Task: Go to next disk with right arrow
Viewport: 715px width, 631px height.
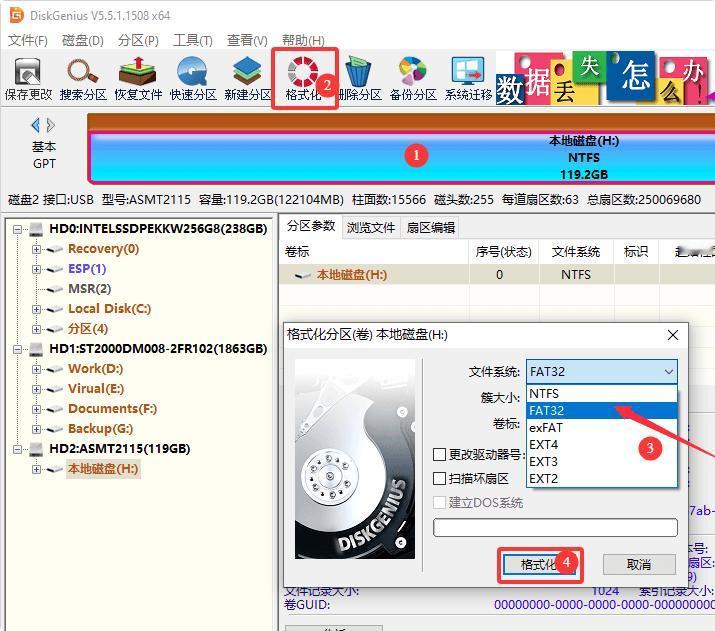Action: pyautogui.click(x=51, y=125)
